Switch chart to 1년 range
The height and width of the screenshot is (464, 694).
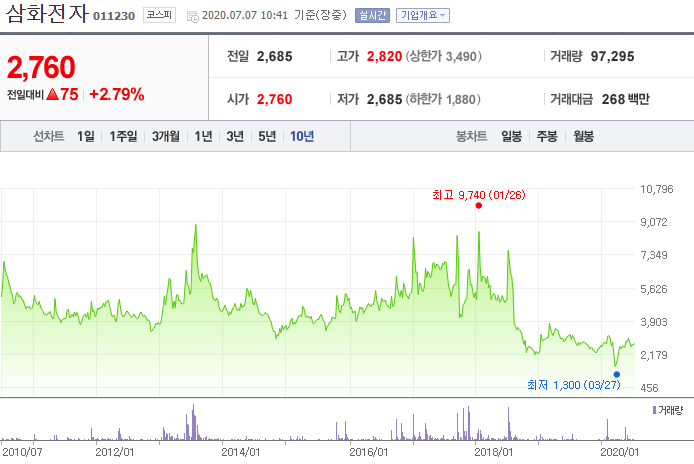[203, 136]
